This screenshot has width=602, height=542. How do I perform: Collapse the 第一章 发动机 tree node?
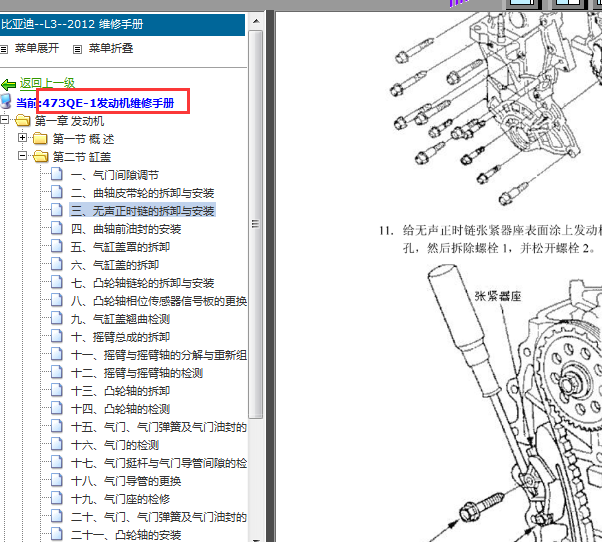click(6, 121)
